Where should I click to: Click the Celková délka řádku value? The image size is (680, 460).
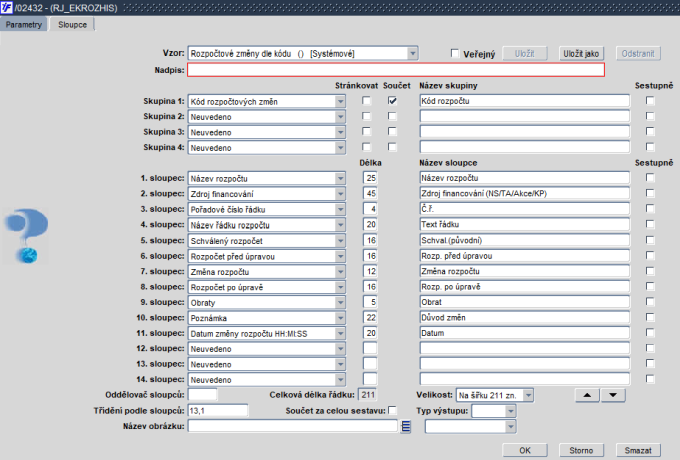(x=368, y=395)
